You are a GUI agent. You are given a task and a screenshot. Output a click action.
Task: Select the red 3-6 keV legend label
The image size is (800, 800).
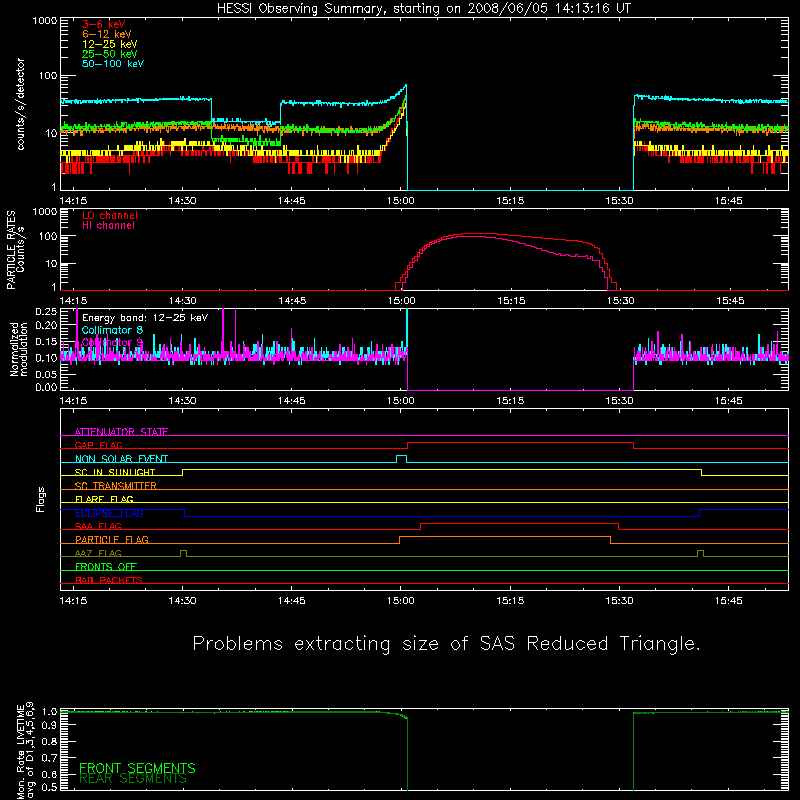(104, 24)
